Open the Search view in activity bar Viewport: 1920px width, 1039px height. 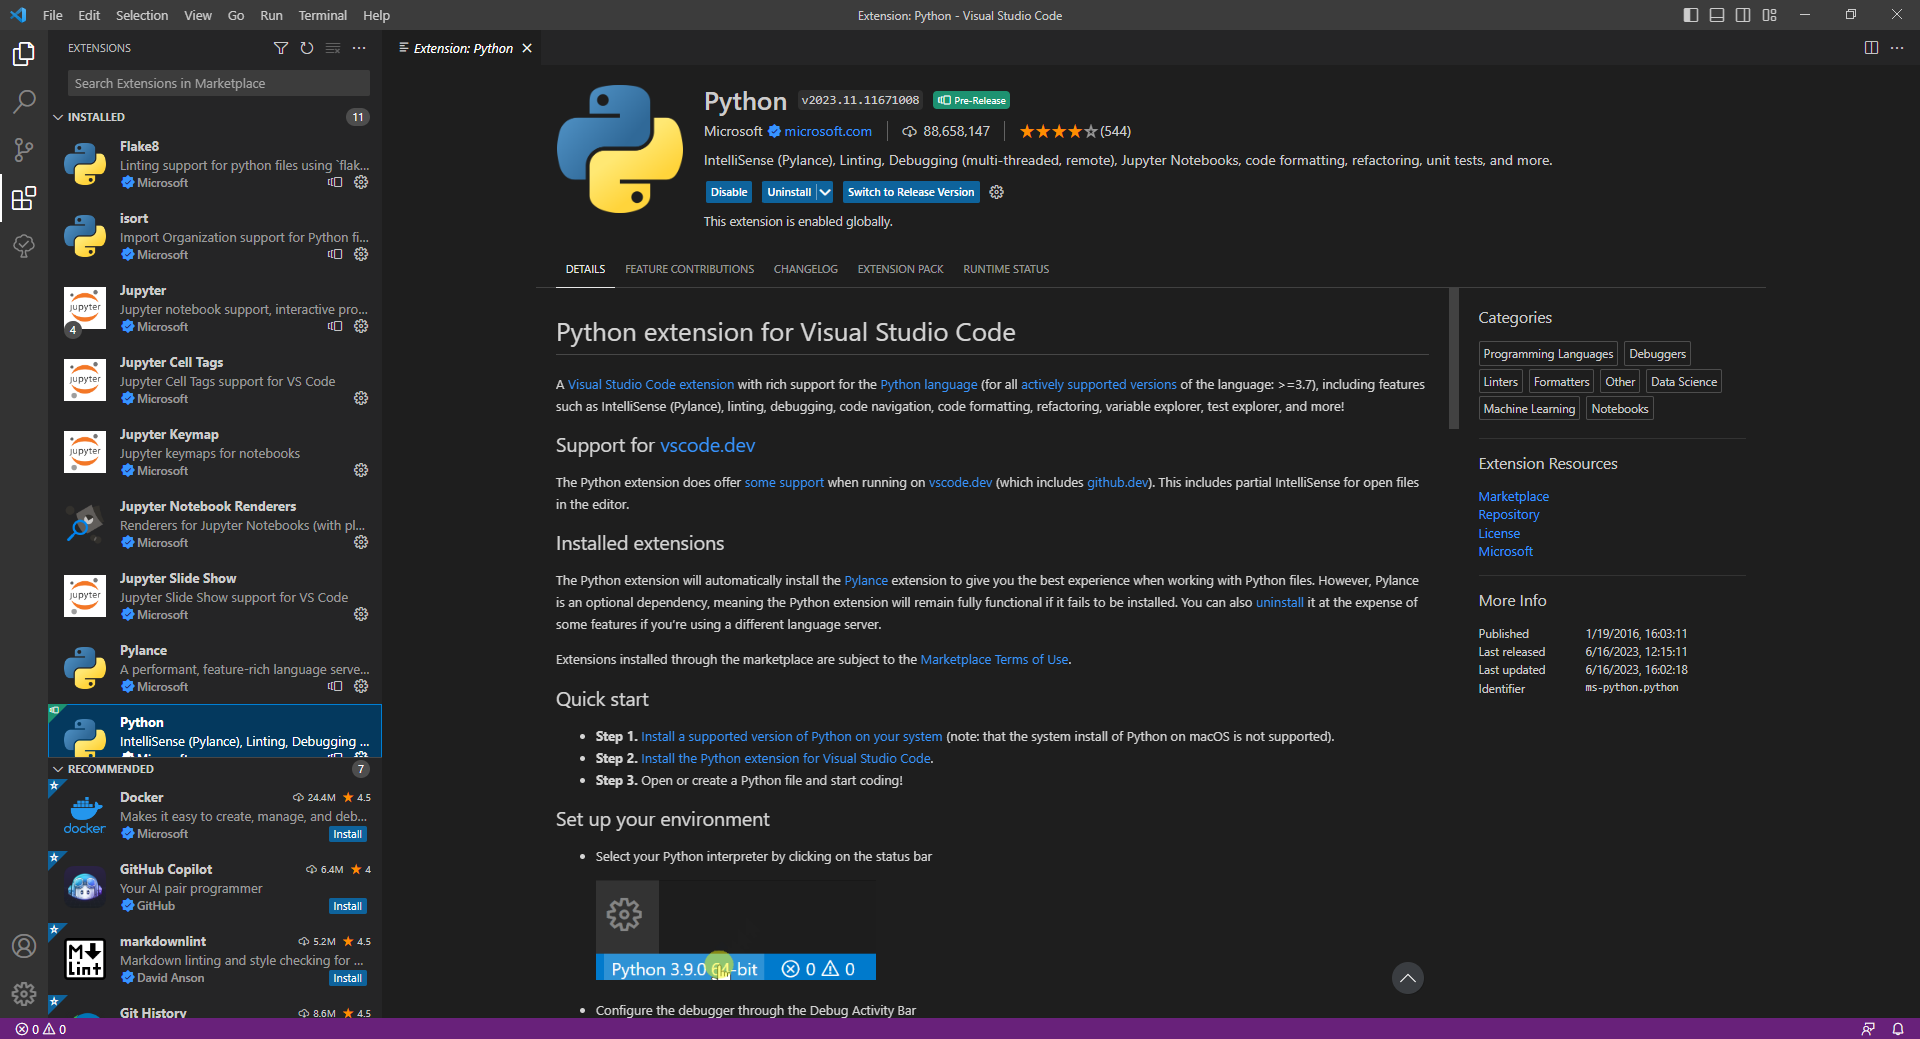point(24,102)
